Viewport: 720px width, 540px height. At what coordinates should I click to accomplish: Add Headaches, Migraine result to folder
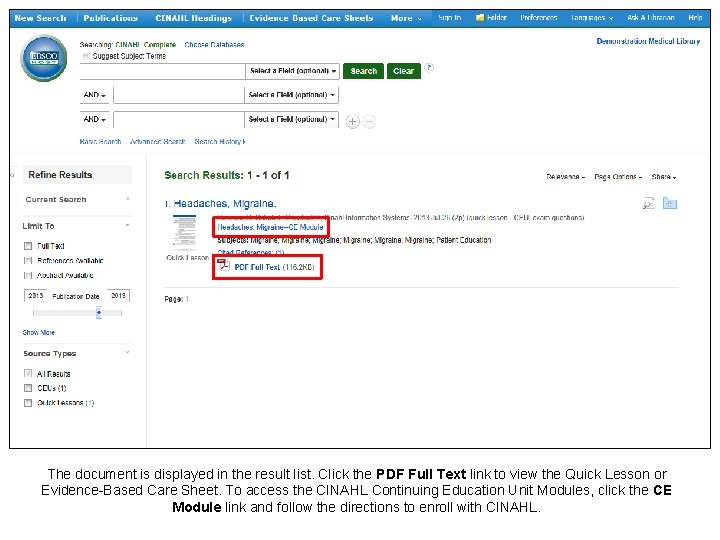point(670,203)
